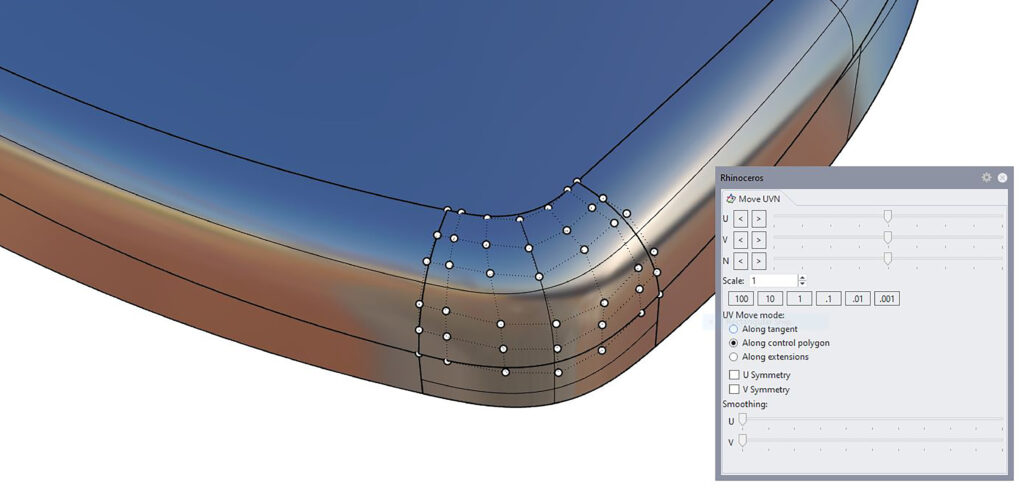Click the N movement slider handle
The image size is (1024, 494).
[888, 259]
